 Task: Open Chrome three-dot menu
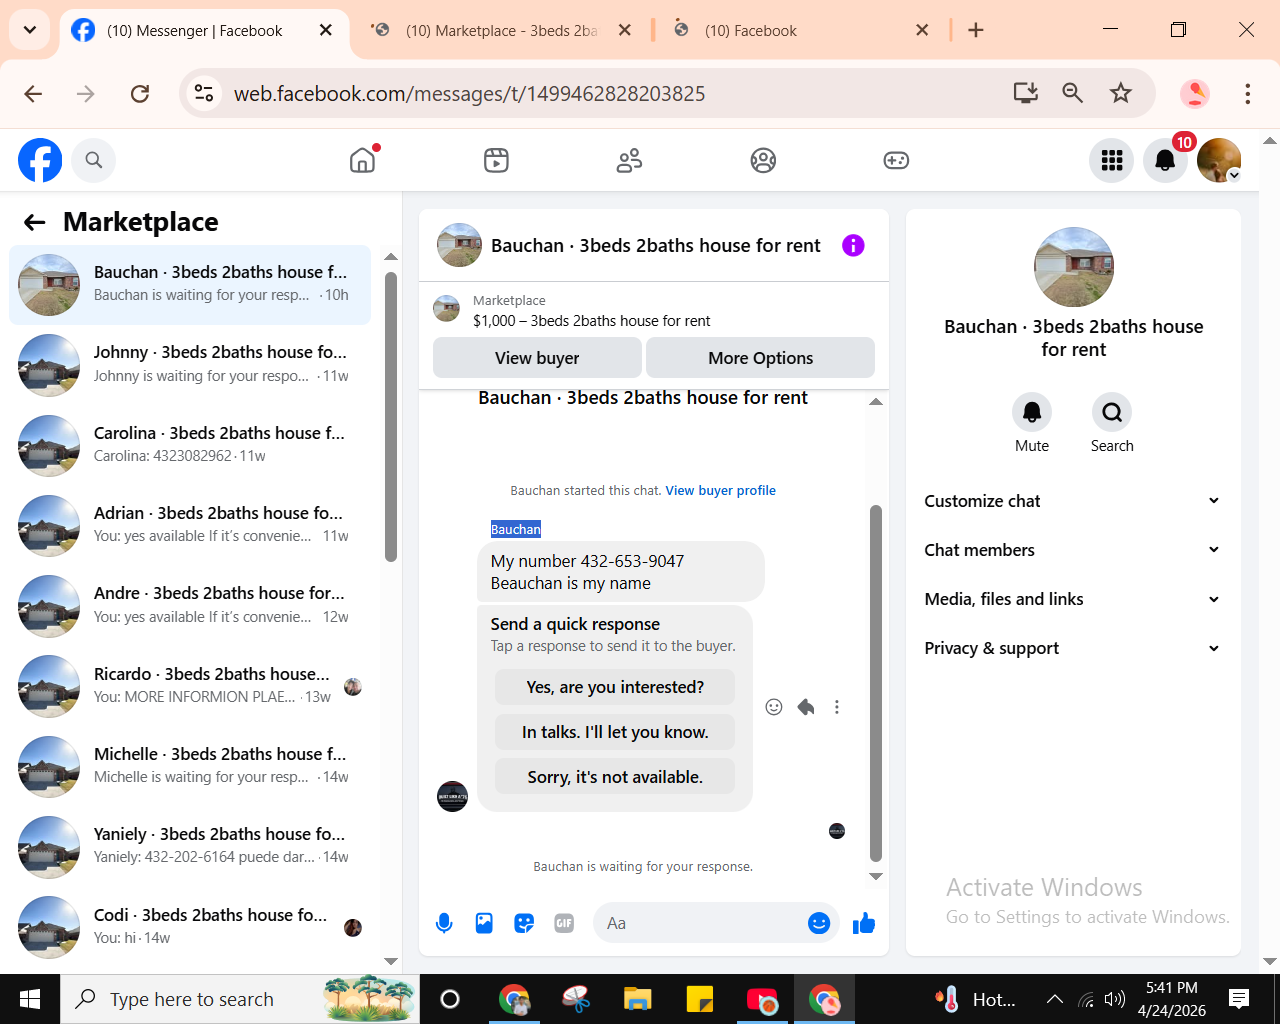pos(1247,93)
